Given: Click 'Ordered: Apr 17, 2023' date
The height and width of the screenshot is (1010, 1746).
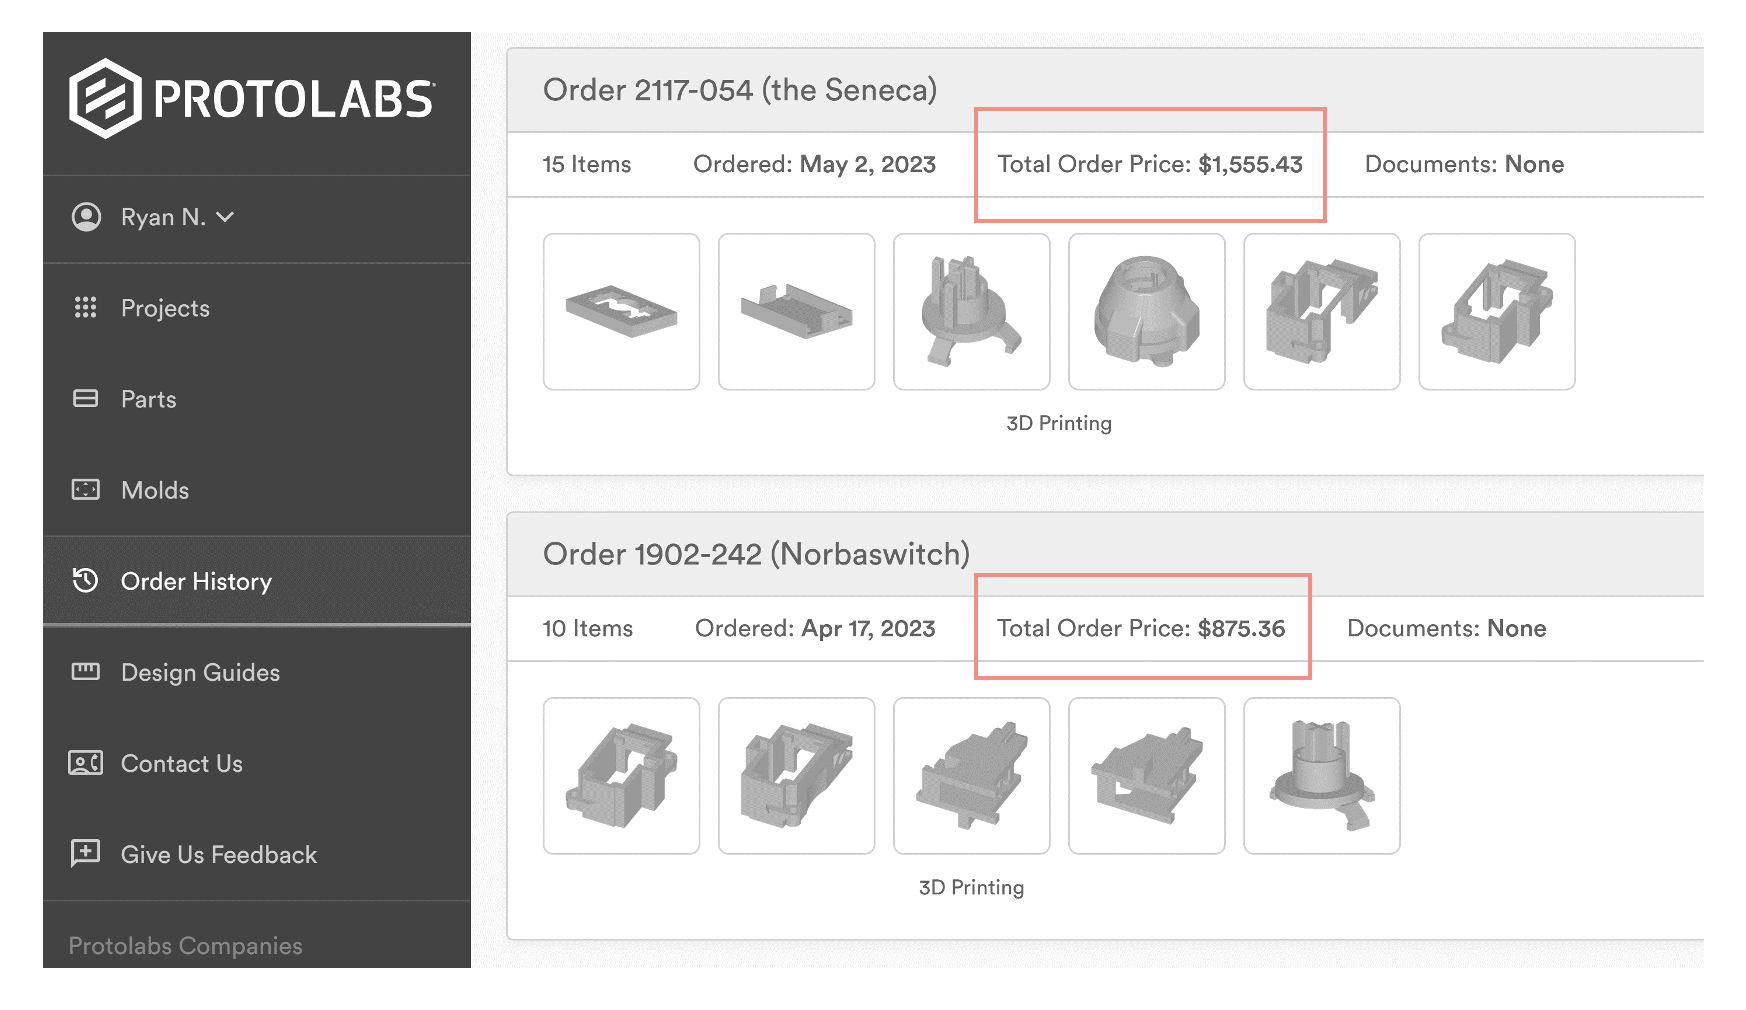Looking at the screenshot, I should [815, 629].
